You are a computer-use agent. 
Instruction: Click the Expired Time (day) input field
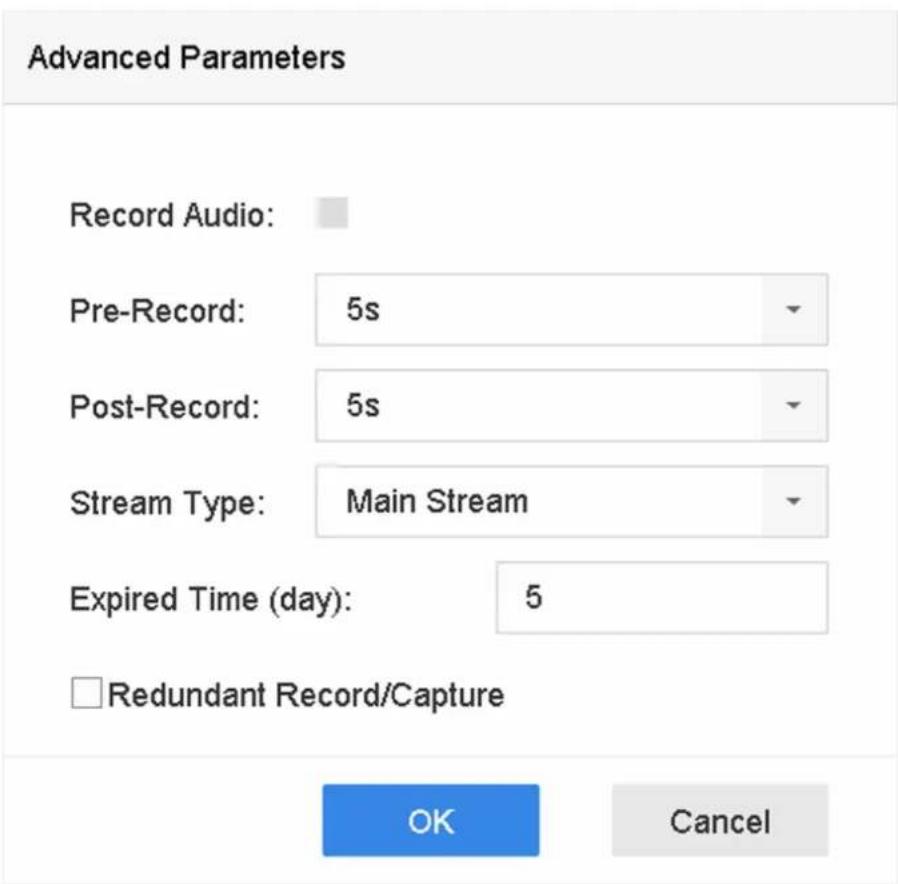tap(661, 598)
